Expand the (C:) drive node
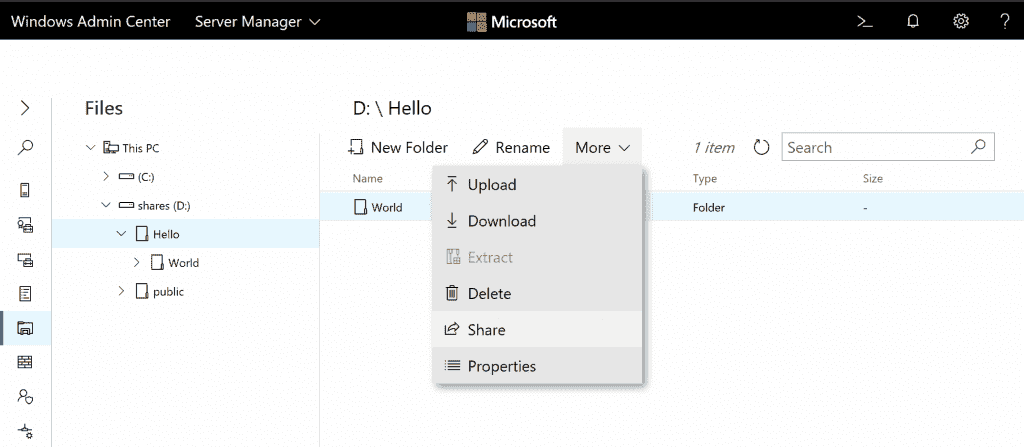Screen dimensions: 1024x447 [106, 176]
